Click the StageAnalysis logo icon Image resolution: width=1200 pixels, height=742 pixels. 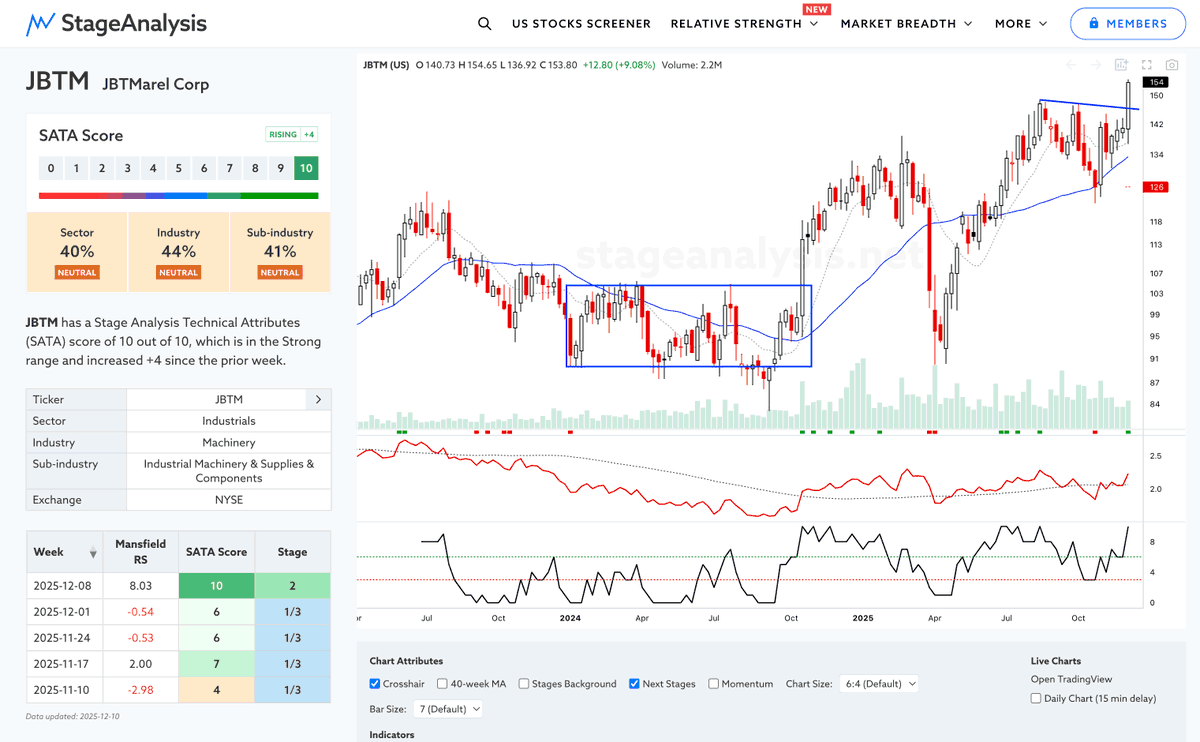39,23
